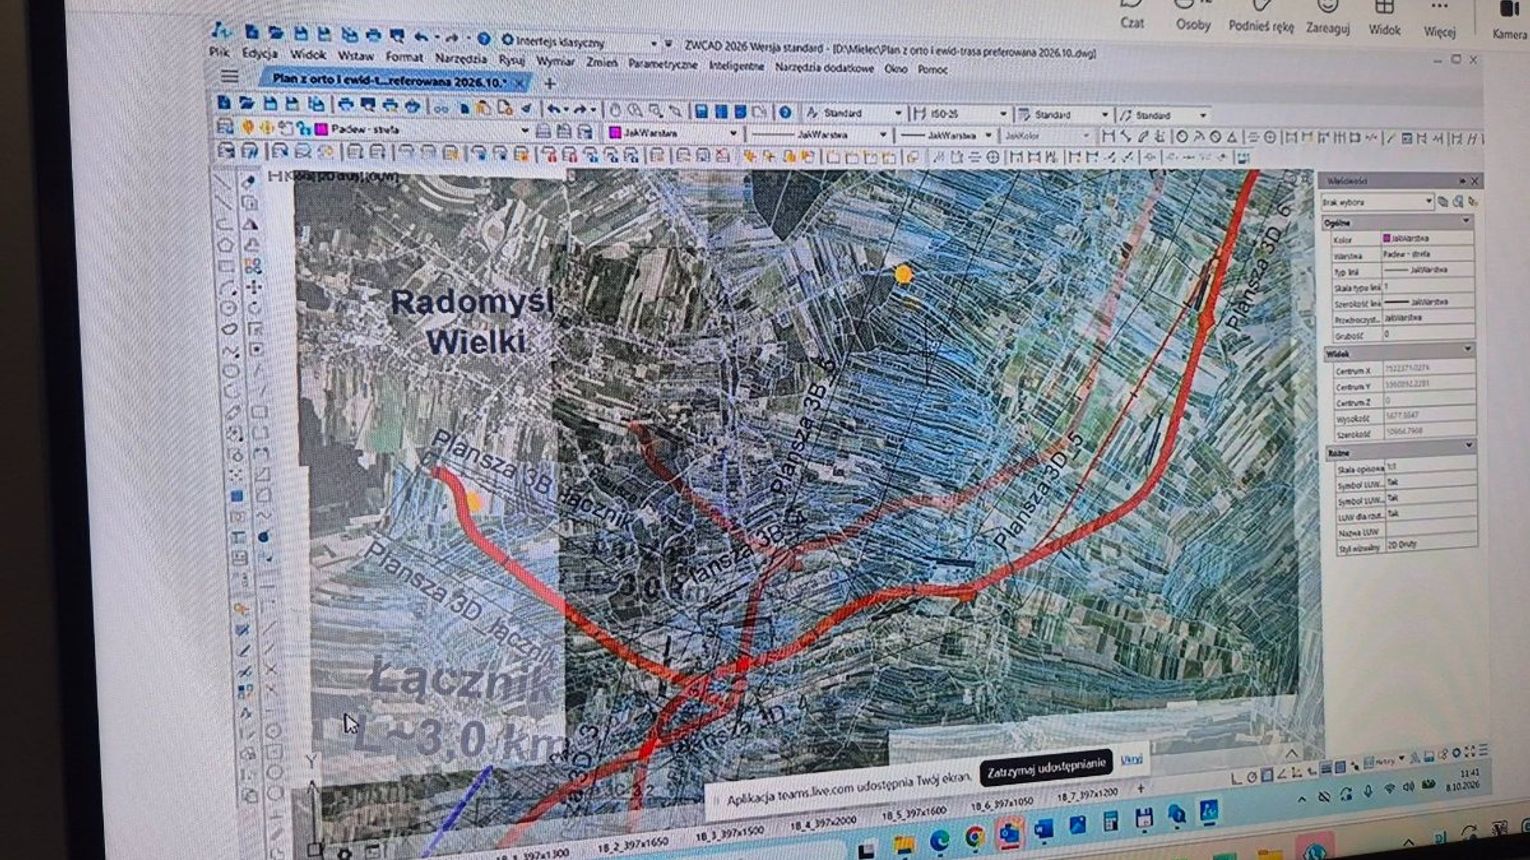Open the Rysuj menu
Screen dimensions: 1530x860
click(512, 60)
